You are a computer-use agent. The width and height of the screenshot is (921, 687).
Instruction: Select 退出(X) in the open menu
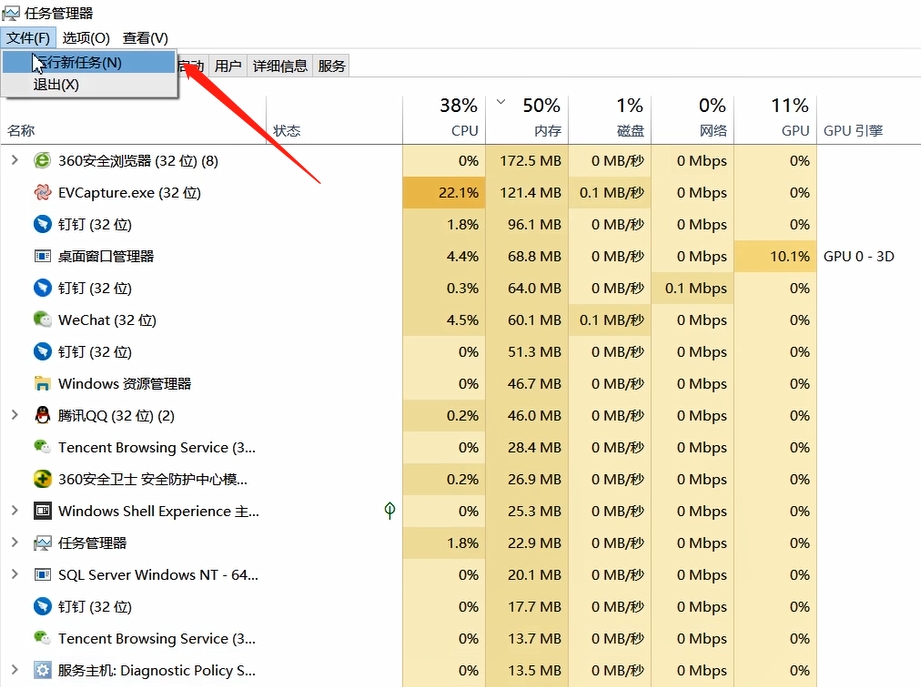56,85
